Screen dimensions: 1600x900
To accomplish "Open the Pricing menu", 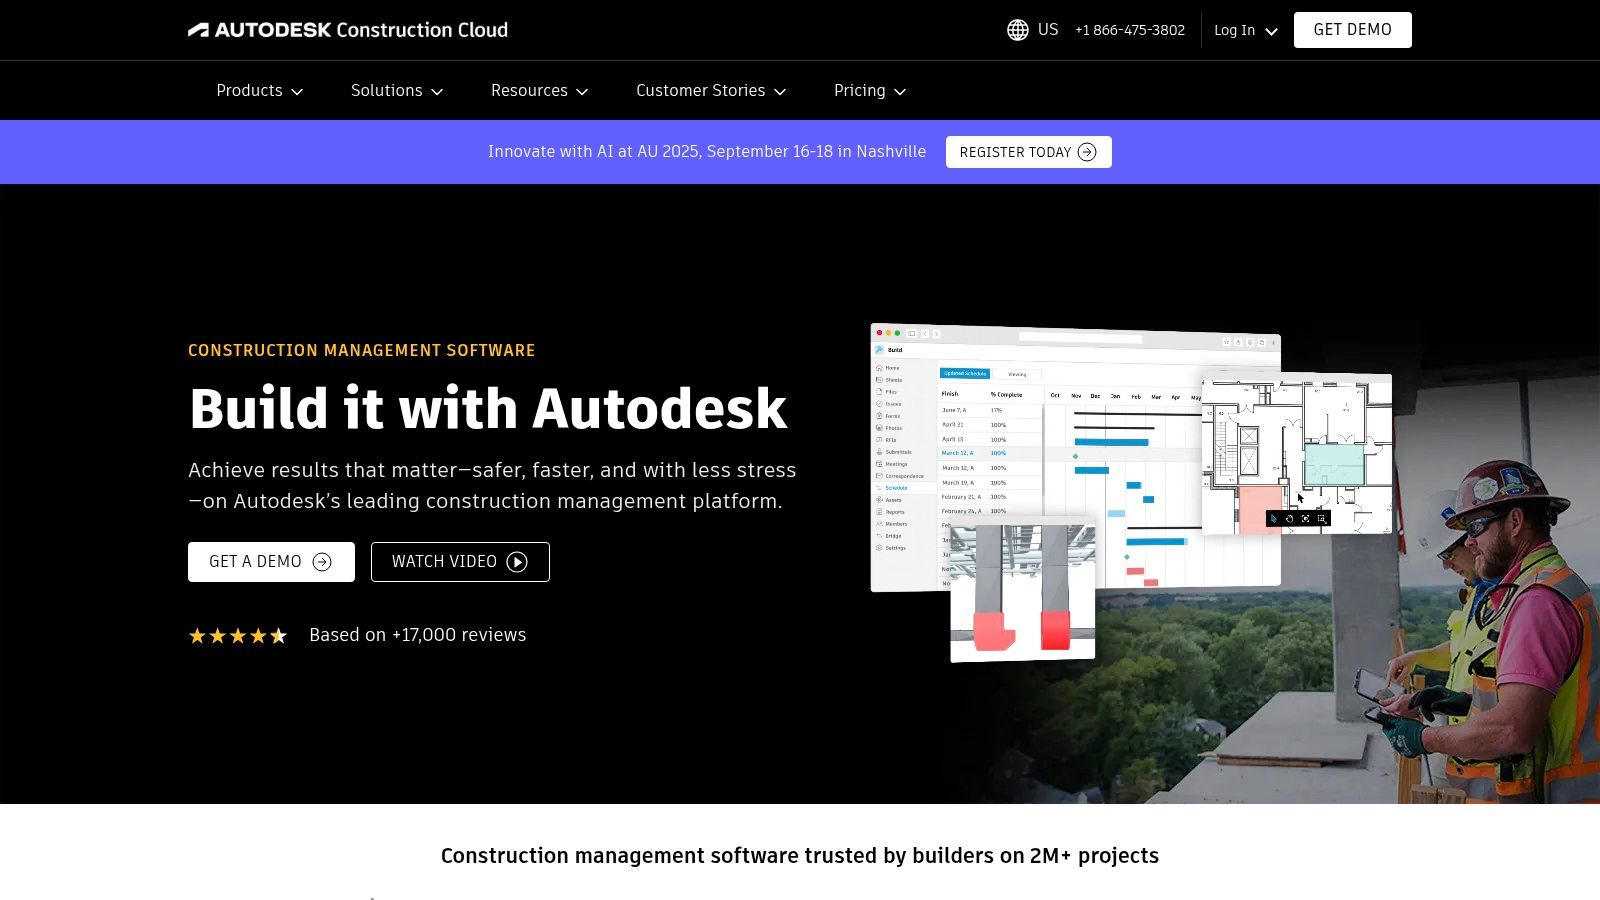I will click(870, 91).
